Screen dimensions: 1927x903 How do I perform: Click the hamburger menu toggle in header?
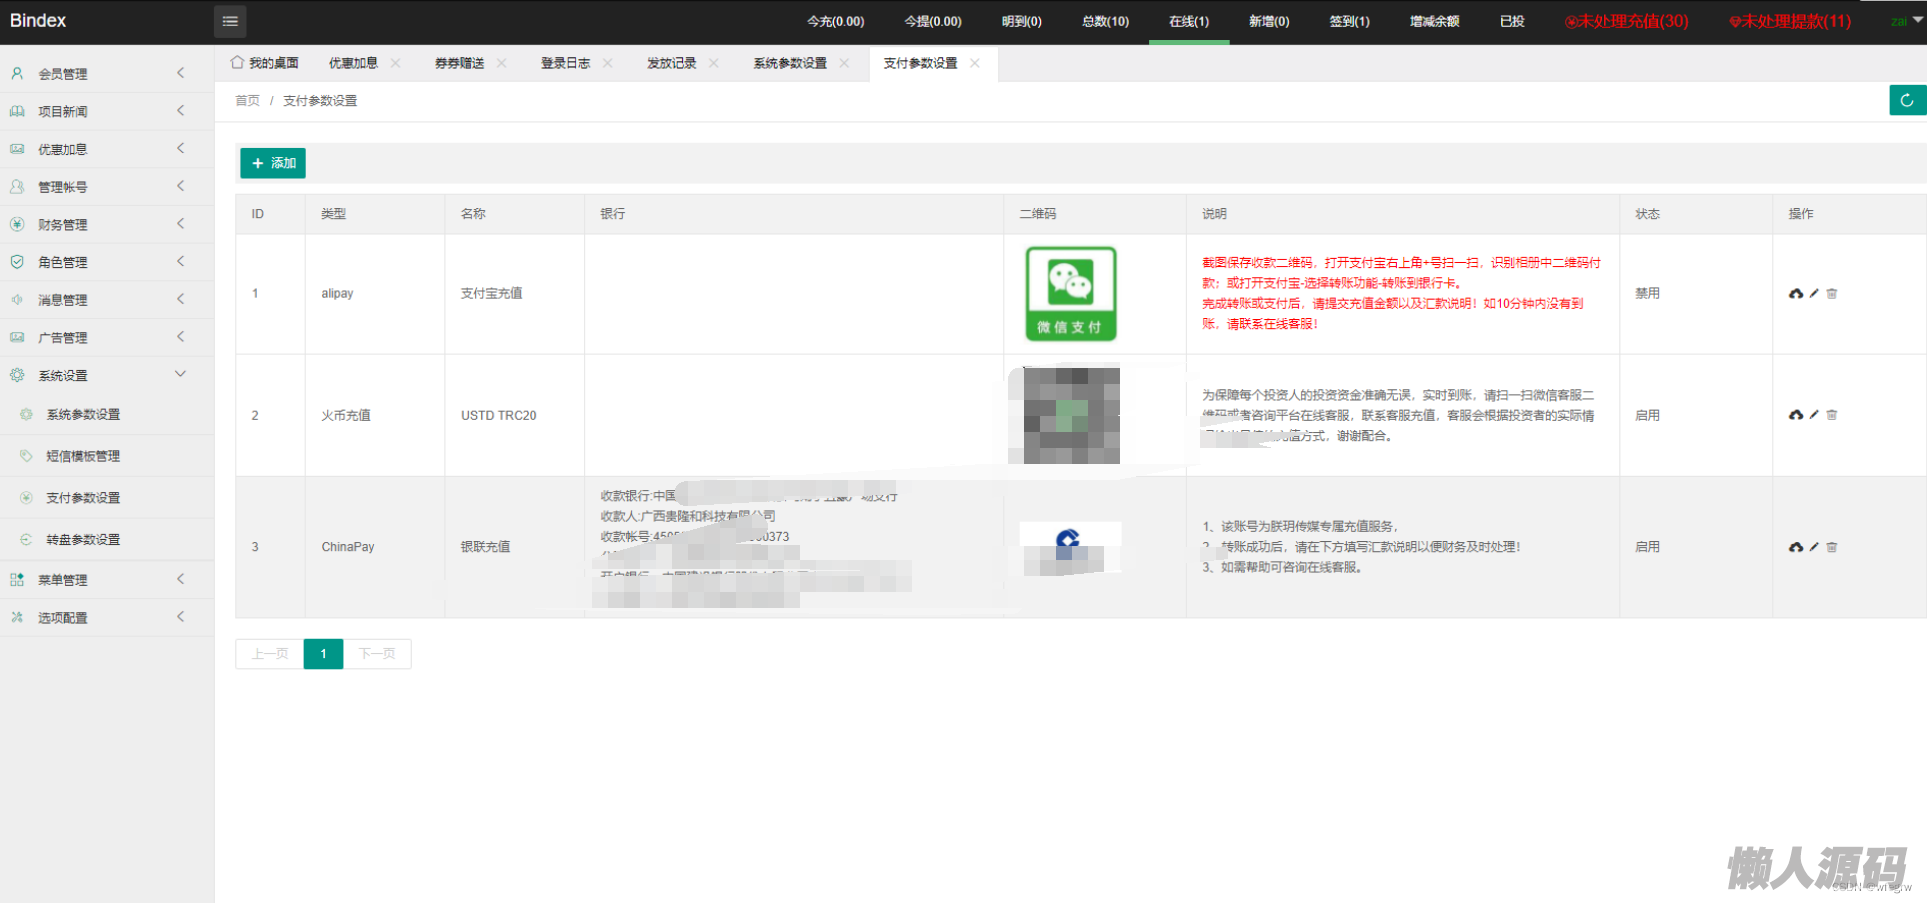[x=230, y=21]
